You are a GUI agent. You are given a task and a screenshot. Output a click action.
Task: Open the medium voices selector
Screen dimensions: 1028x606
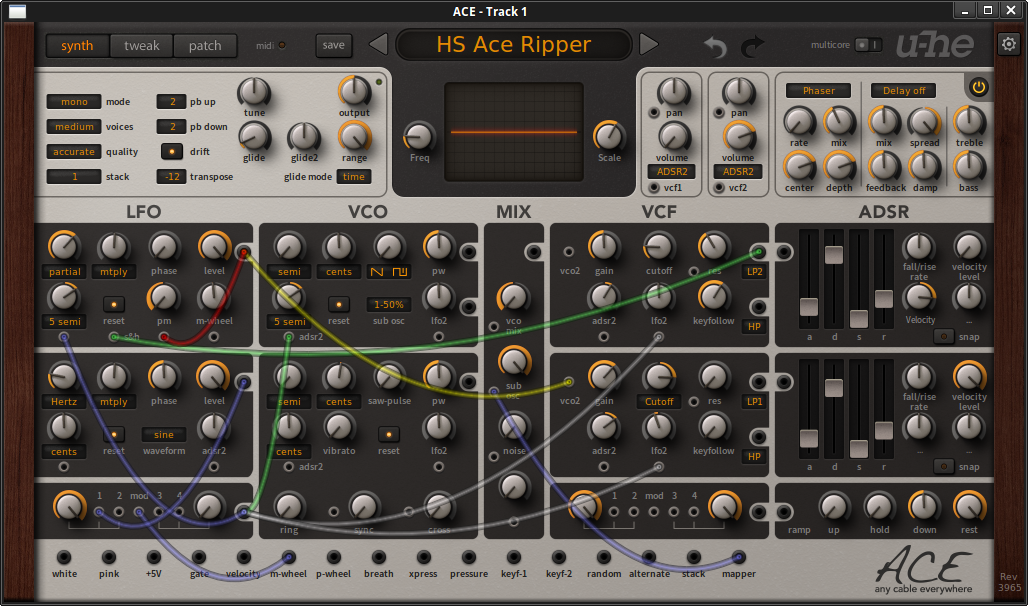point(73,127)
